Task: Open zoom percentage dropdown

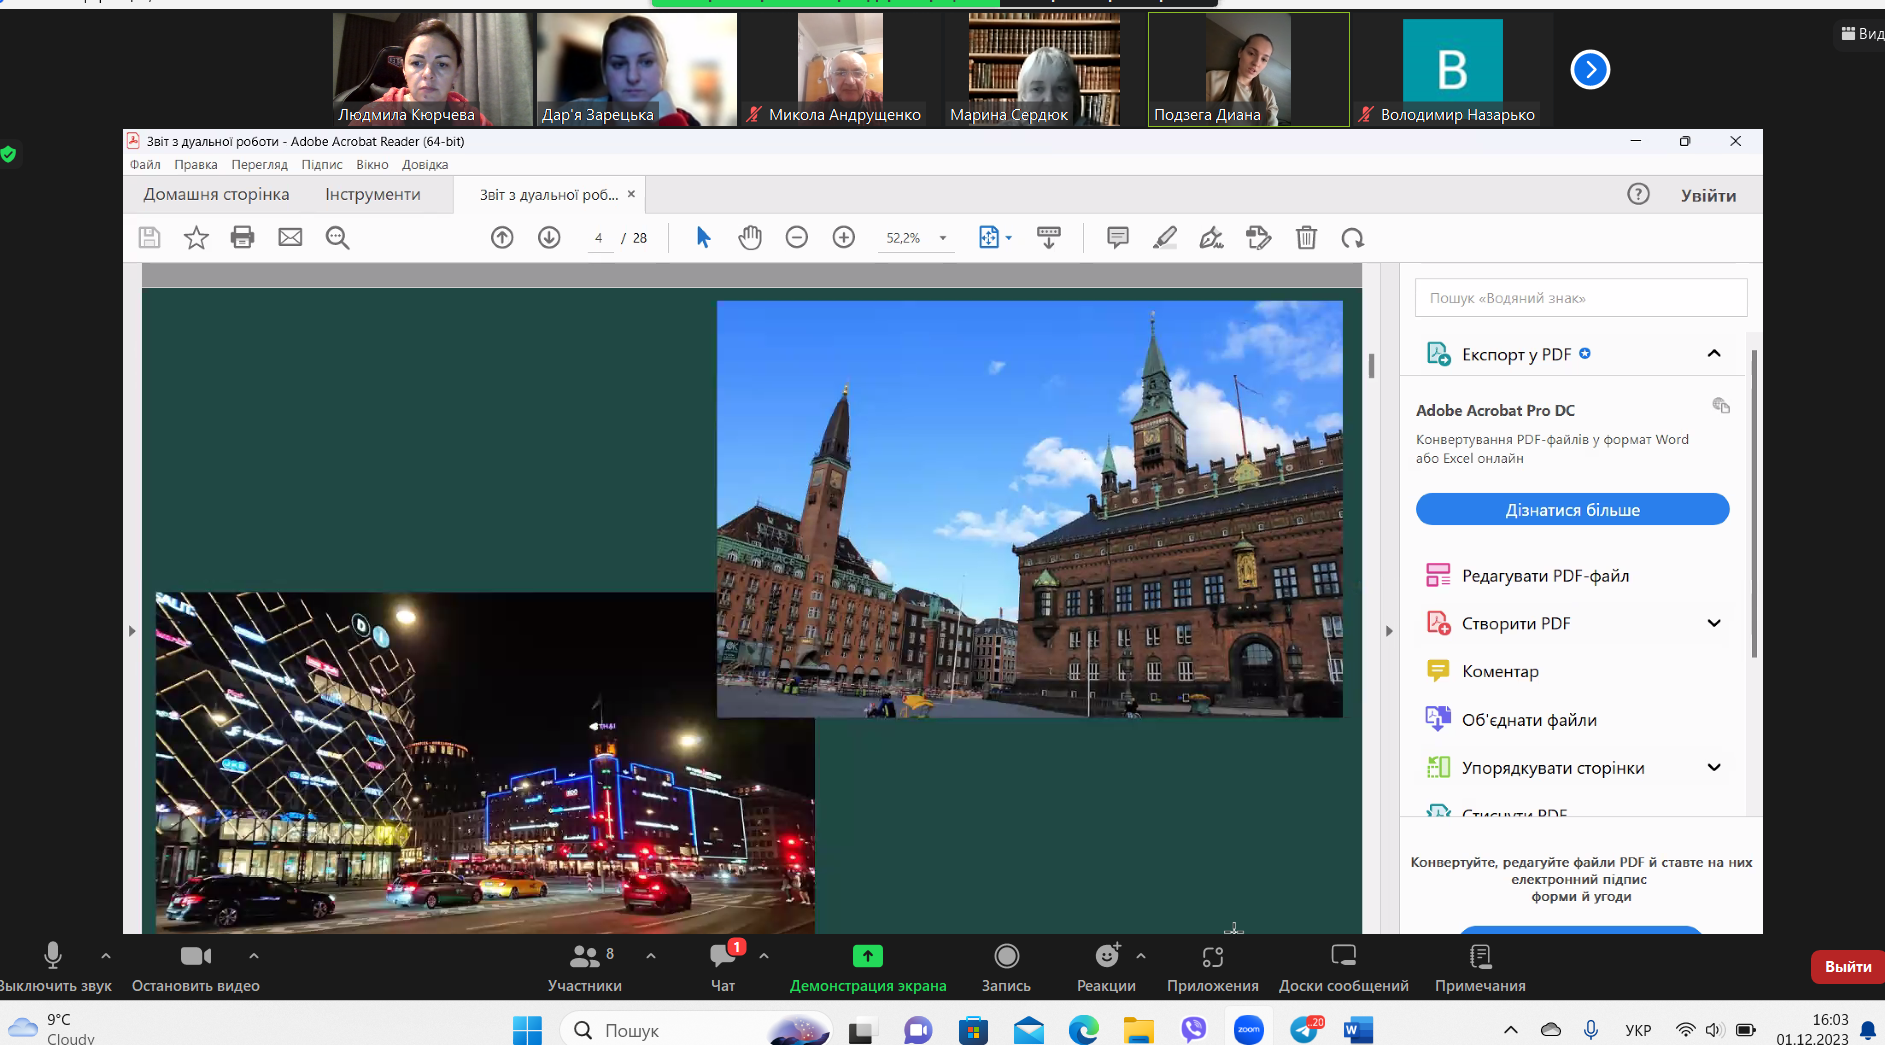Action: pos(942,238)
